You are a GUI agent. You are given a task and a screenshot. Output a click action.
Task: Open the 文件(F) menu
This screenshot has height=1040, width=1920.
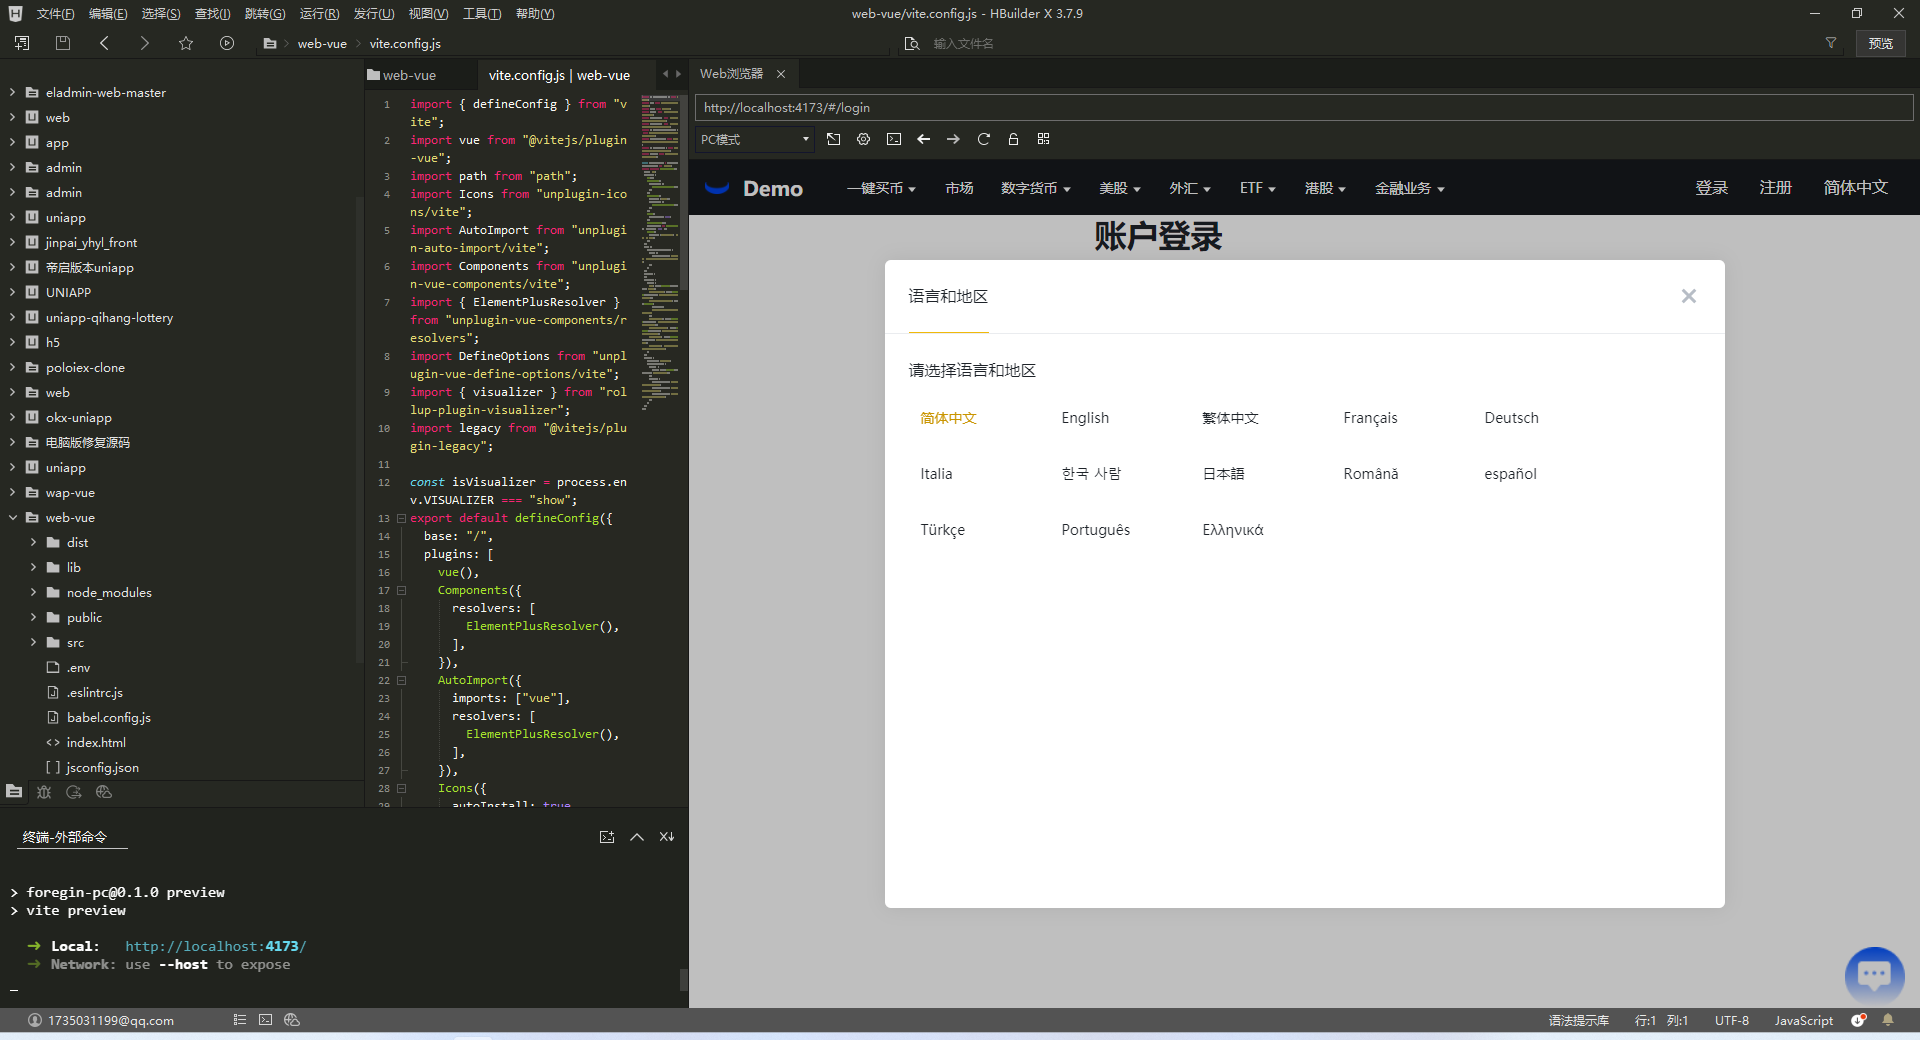point(56,14)
